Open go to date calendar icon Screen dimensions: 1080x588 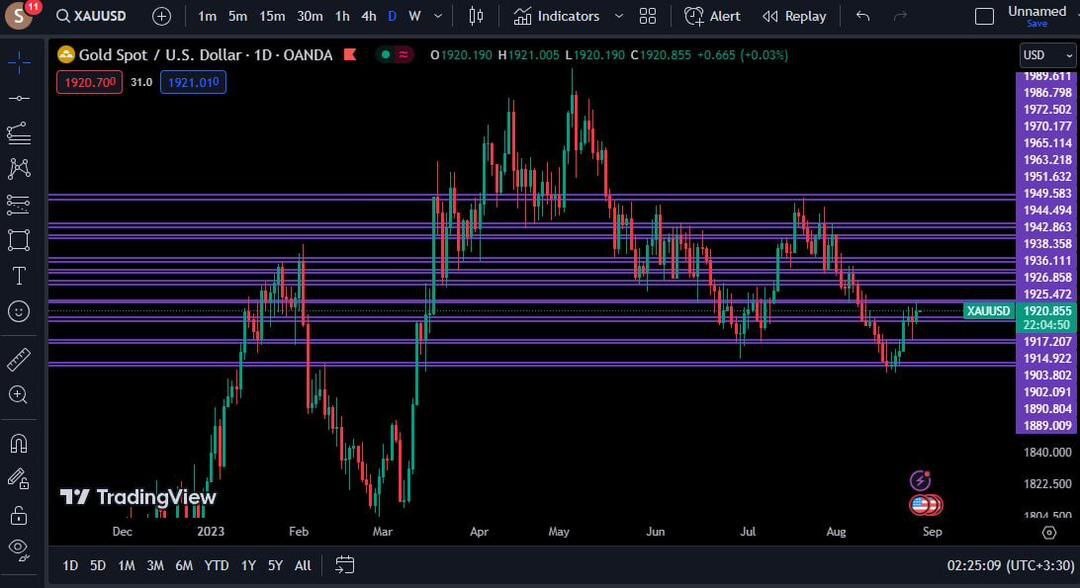[344, 565]
